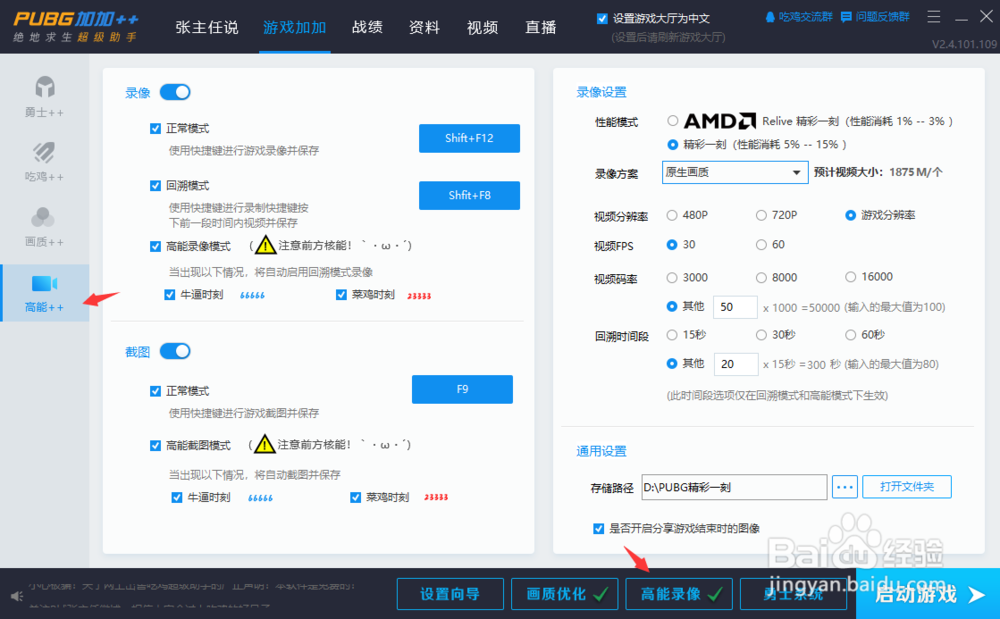The width and height of the screenshot is (1000, 619).
Task: Click the custom replay field showing 20
Action: (736, 364)
